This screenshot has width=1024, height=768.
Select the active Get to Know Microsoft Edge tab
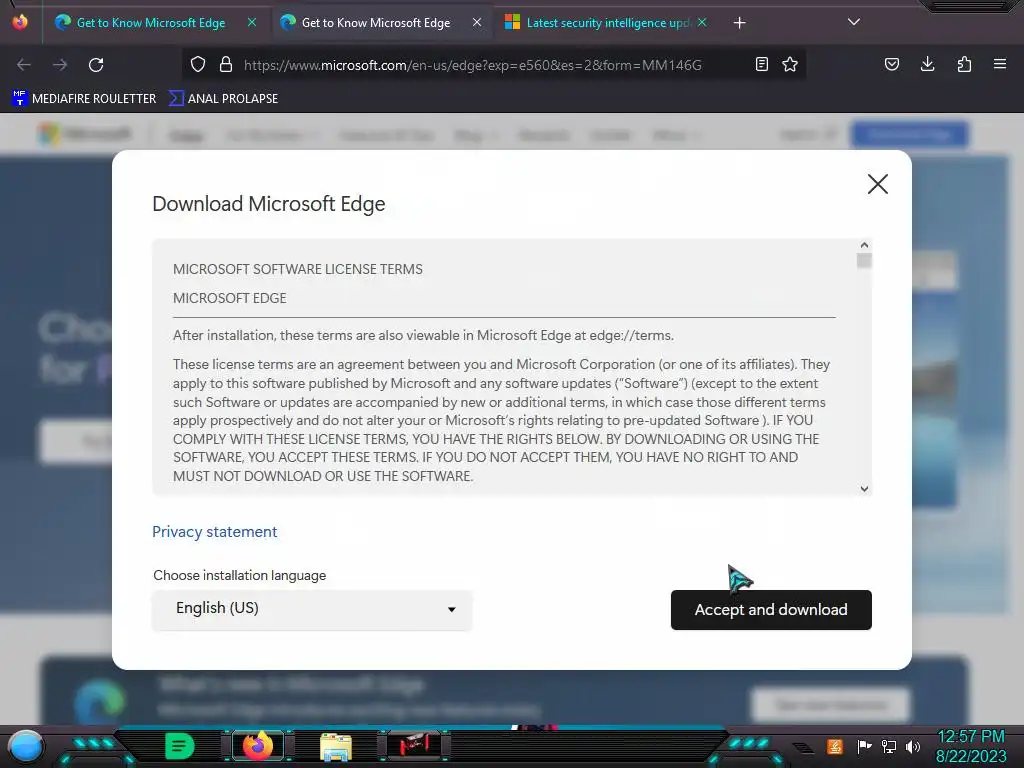tap(376, 23)
